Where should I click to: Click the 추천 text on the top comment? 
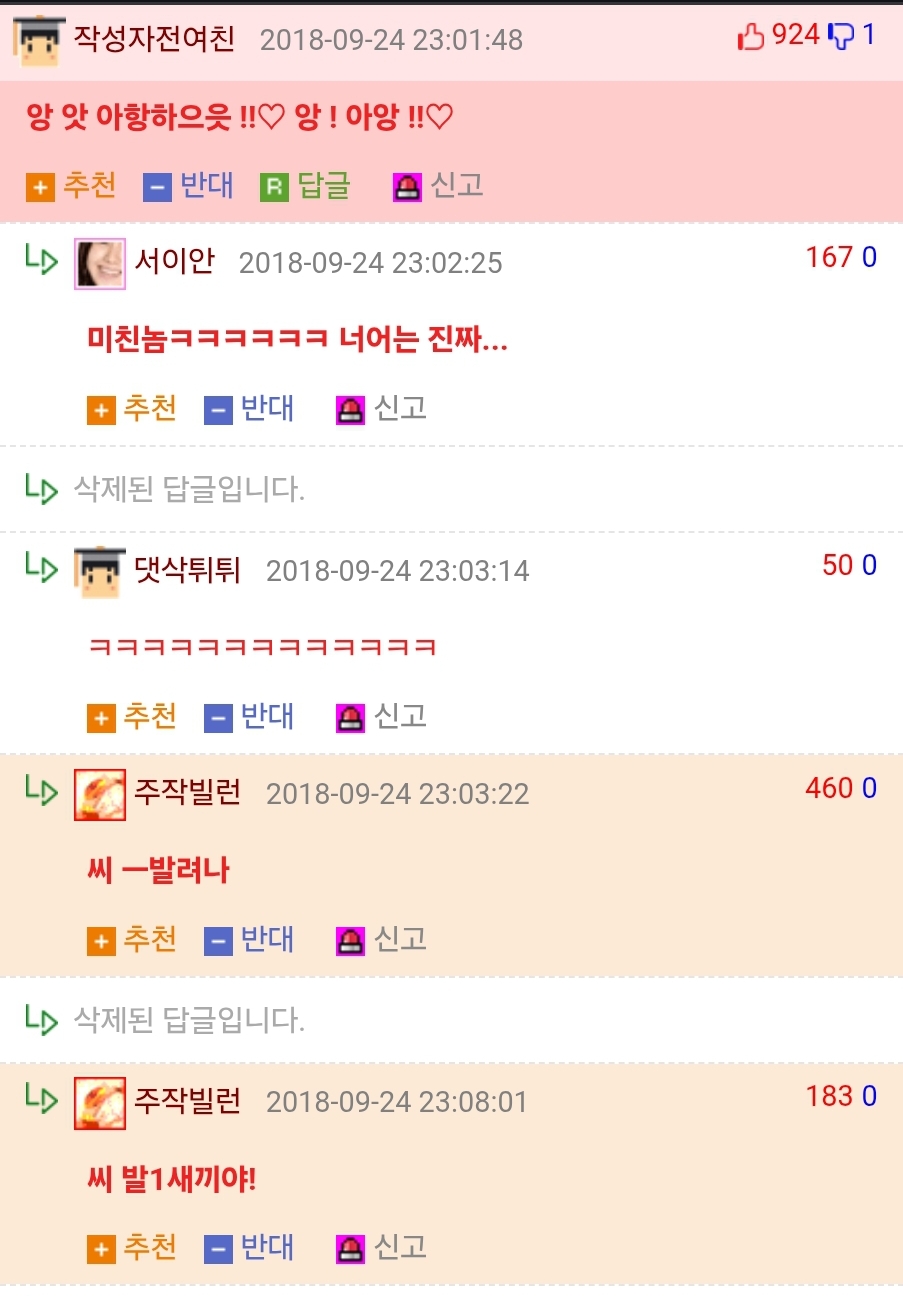click(90, 185)
